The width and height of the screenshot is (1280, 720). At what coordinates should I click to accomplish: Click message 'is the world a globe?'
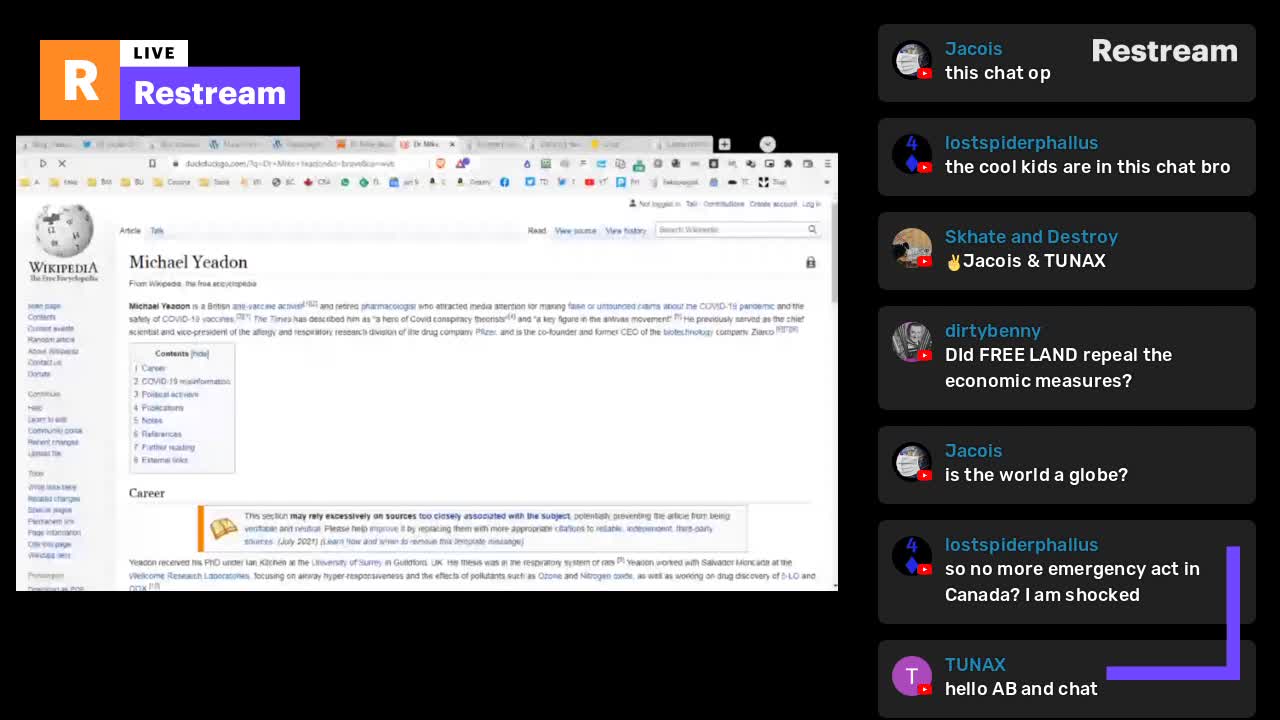(x=1036, y=475)
